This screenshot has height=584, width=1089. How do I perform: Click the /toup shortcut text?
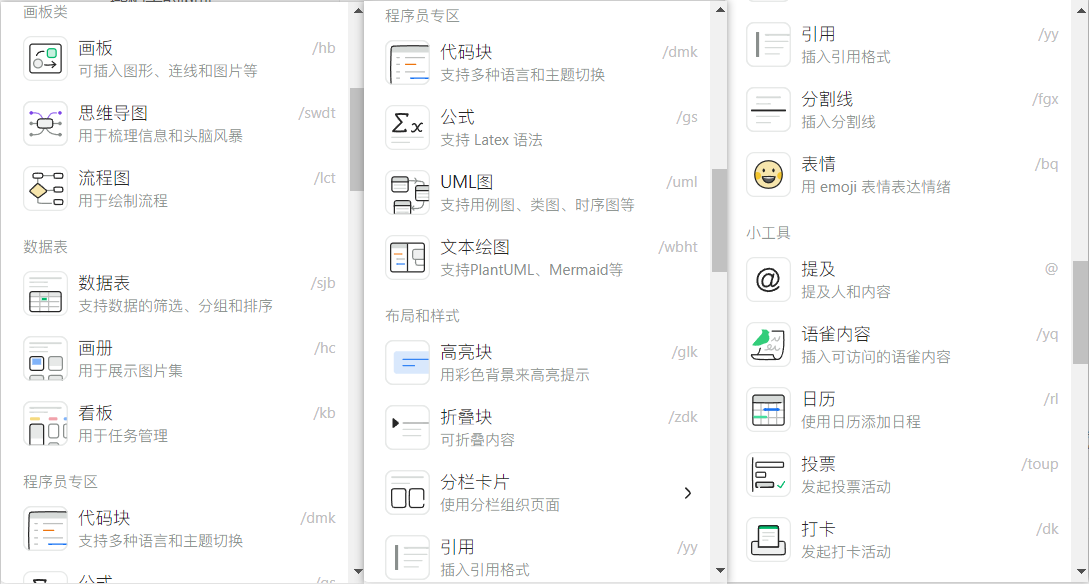pyautogui.click(x=1040, y=464)
